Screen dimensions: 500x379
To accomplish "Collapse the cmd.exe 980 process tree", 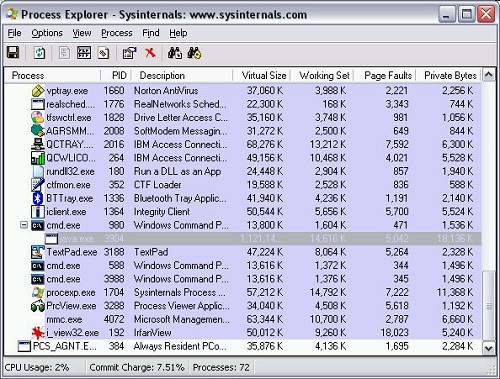I will pyautogui.click(x=24, y=225).
